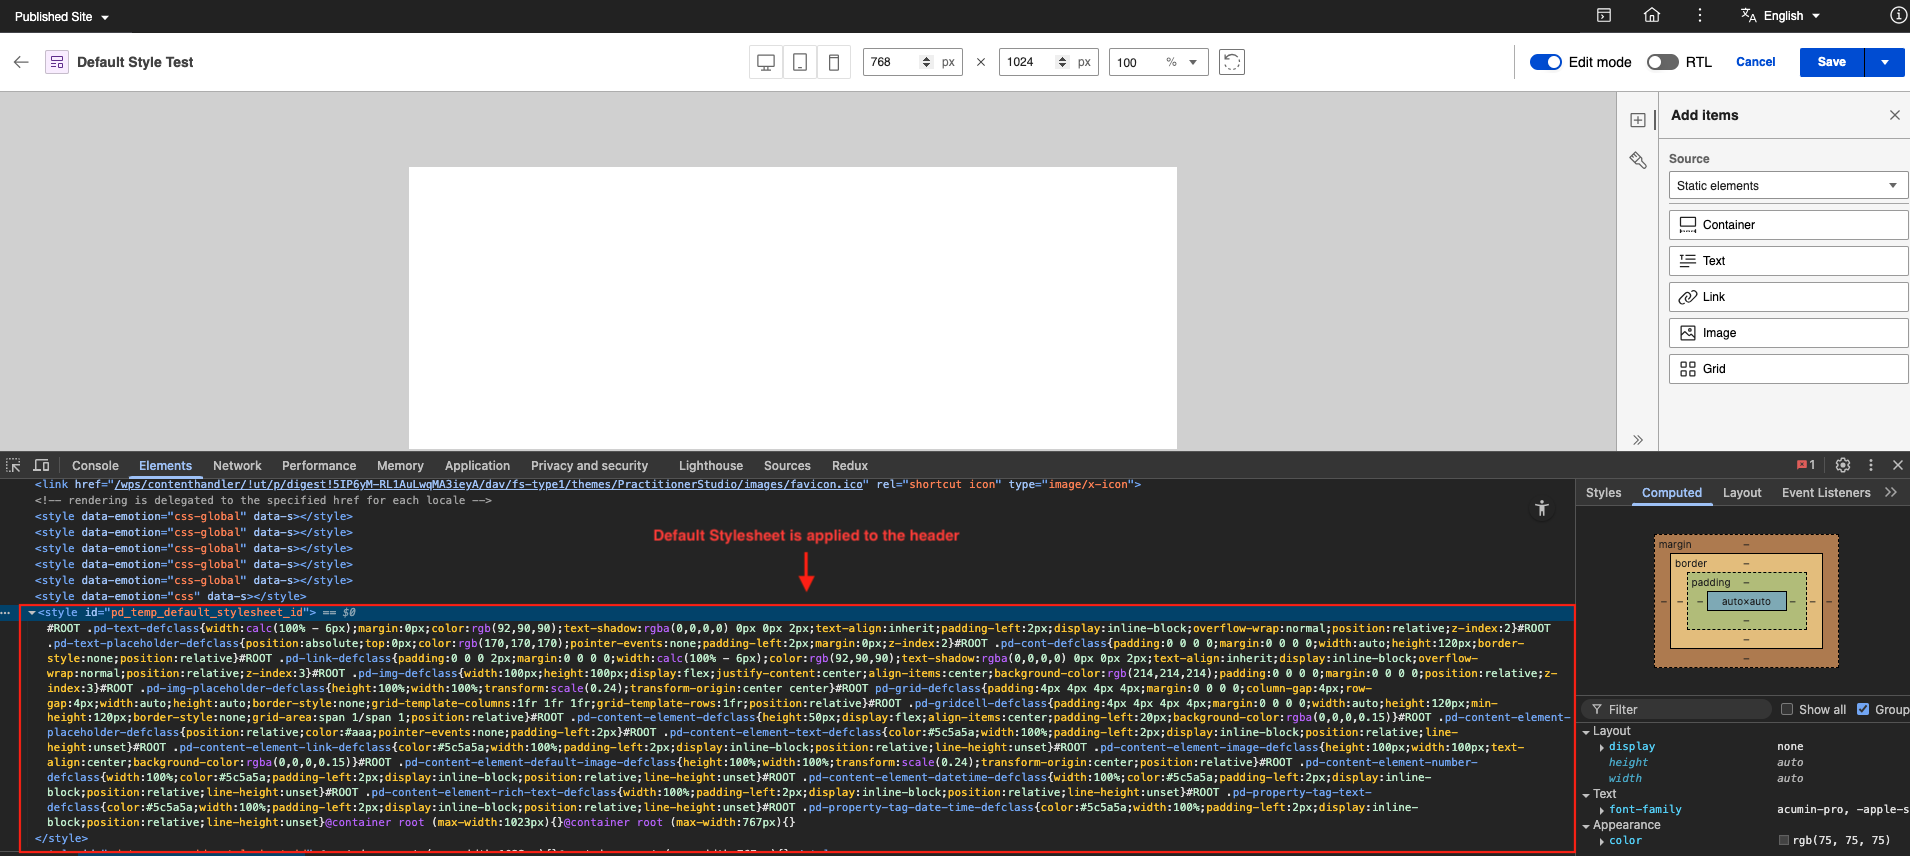Select the tablet viewport icon
The height and width of the screenshot is (856, 1910).
coord(800,62)
